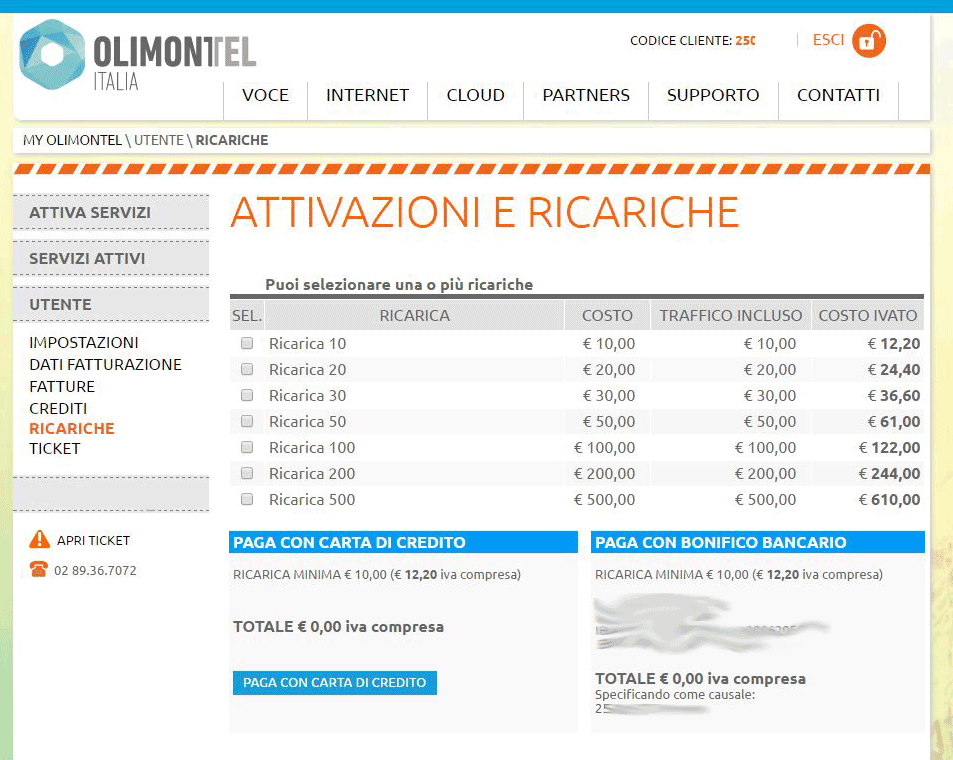953x760 pixels.
Task: Open the Voce navigation menu
Action: tap(265, 96)
